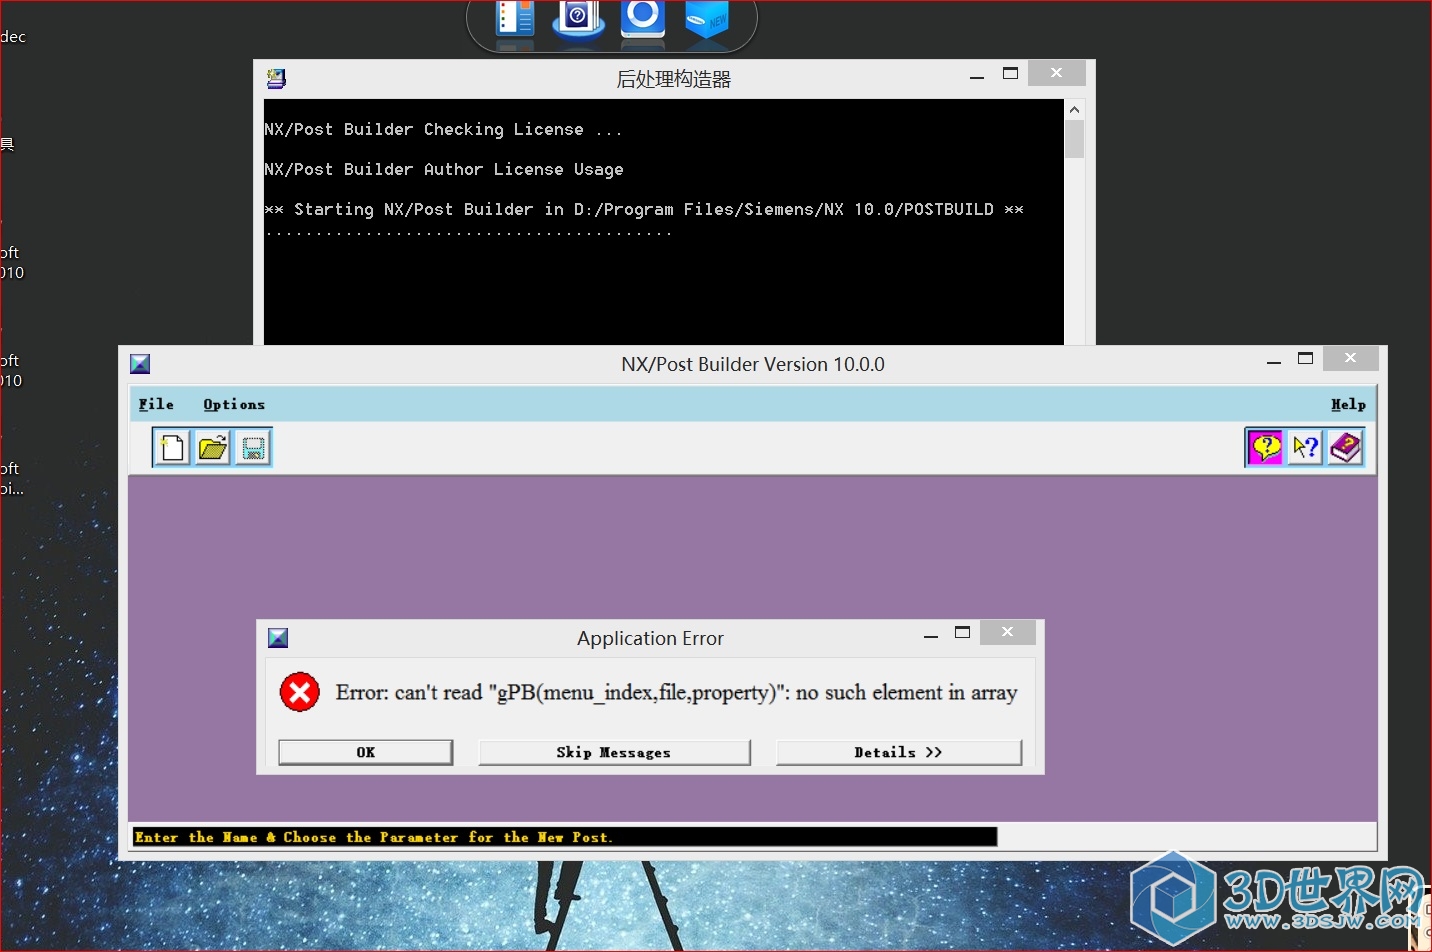The width and height of the screenshot is (1432, 952).
Task: Click 'Starting NX/Post Builder' console line
Action: (x=644, y=209)
